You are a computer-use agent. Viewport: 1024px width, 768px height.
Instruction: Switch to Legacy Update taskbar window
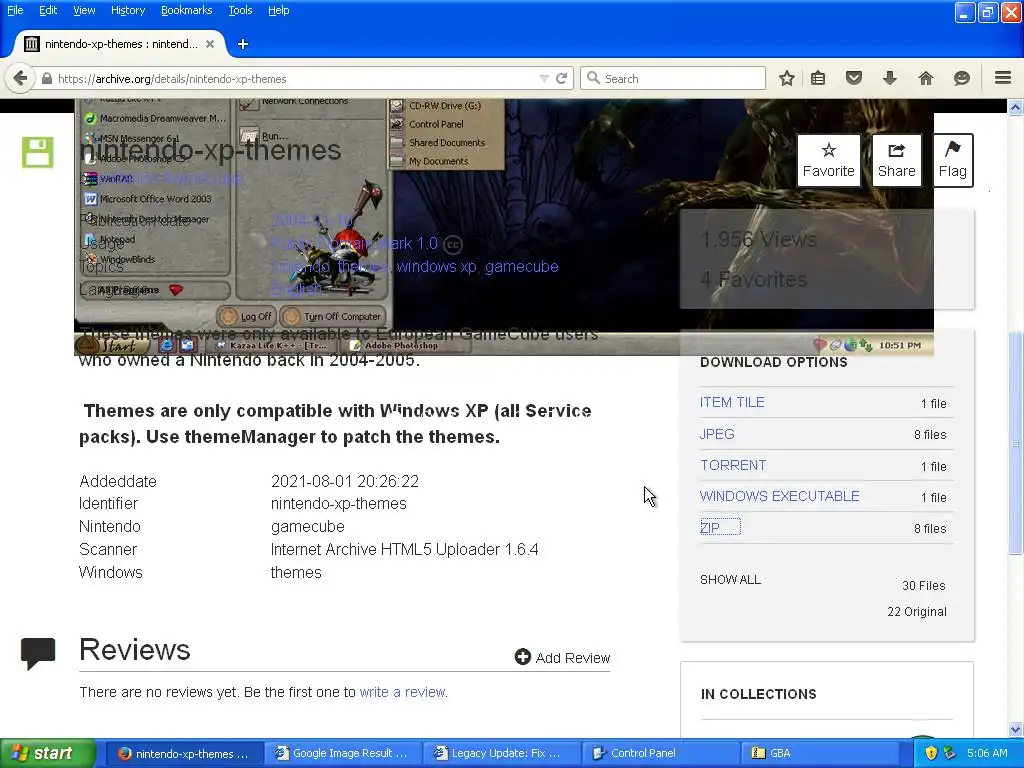pyautogui.click(x=501, y=753)
